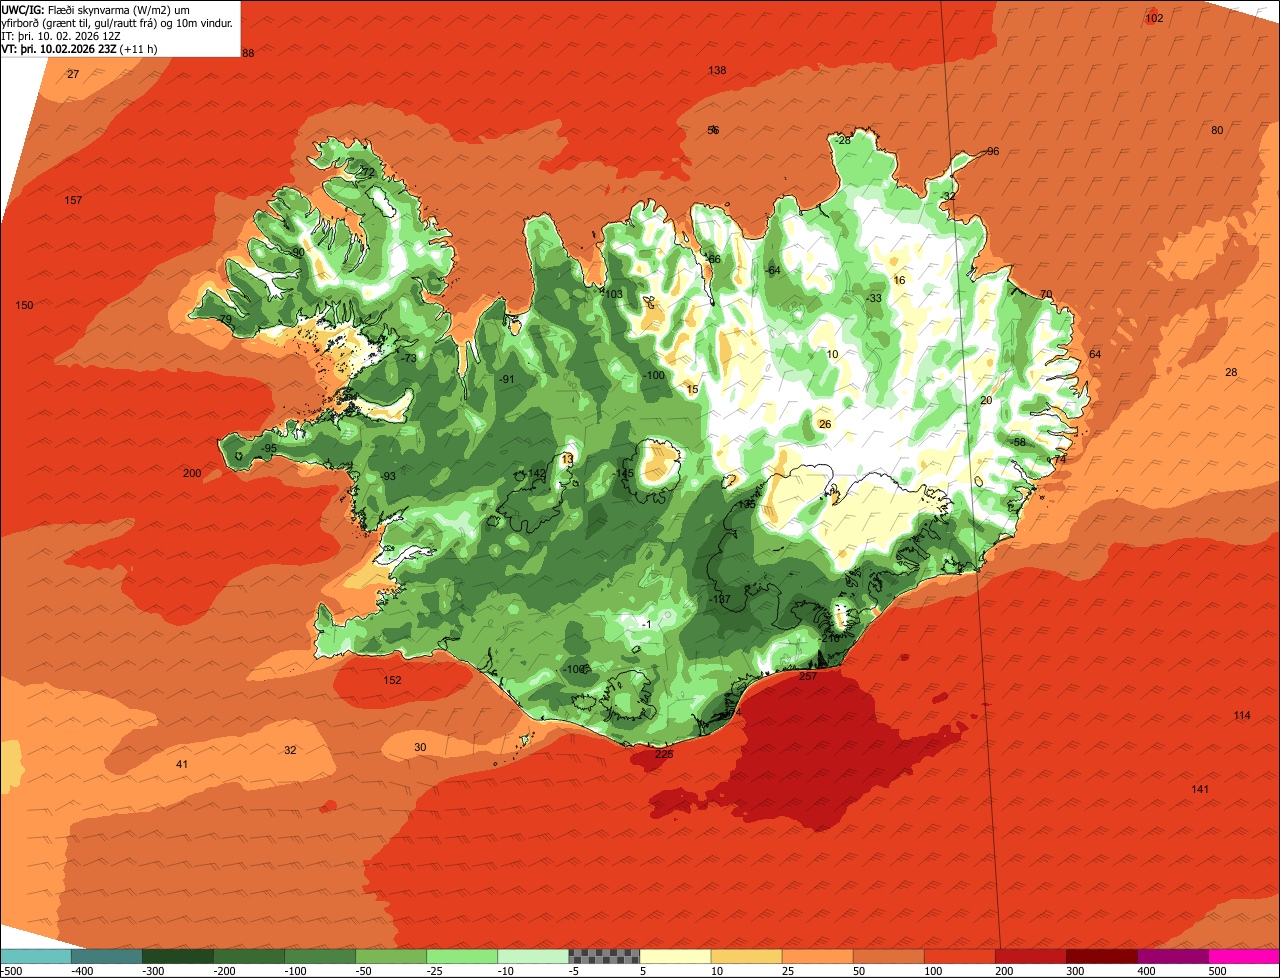Click the 141 value in the southeast sea
Viewport: 1280px width, 978px height.
coord(1200,789)
